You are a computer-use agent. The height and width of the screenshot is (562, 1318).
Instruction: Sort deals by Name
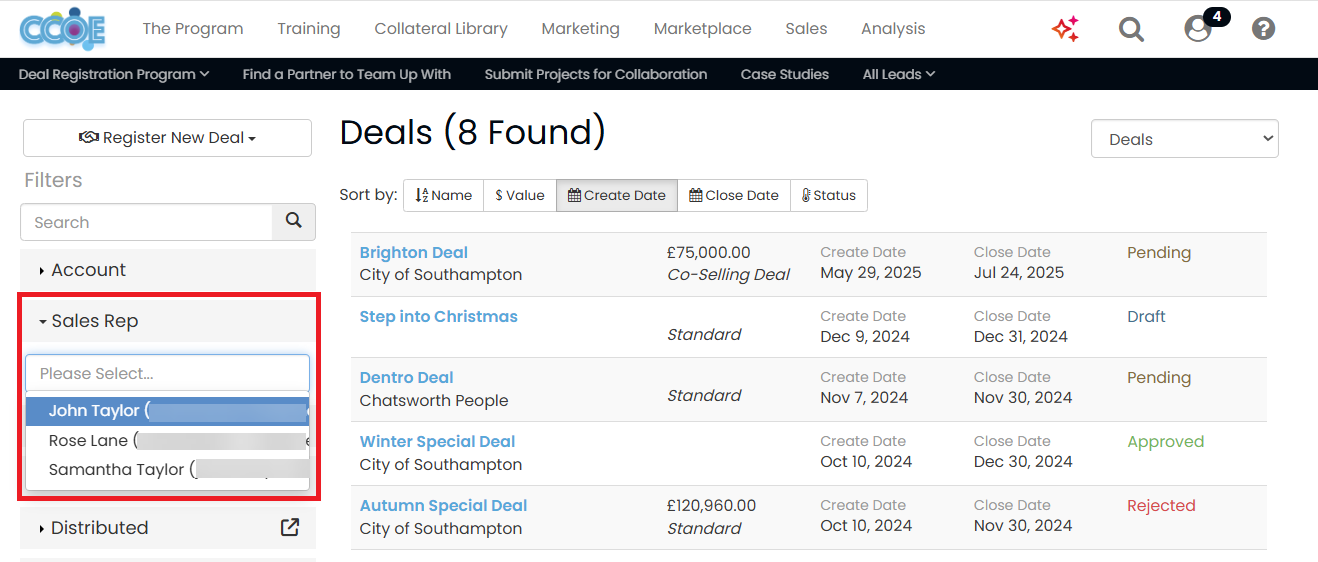click(x=443, y=195)
